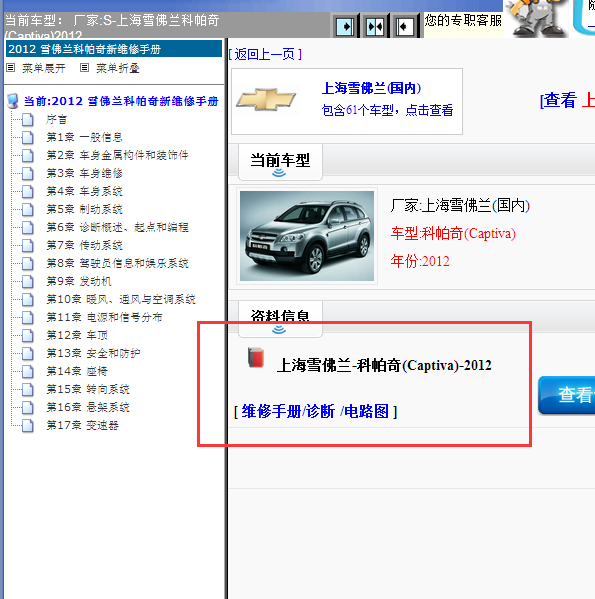Screen dimensions: 595x599
Task: Open 第8章 驾驶员信息和娱乐系统
Action: click(117, 263)
